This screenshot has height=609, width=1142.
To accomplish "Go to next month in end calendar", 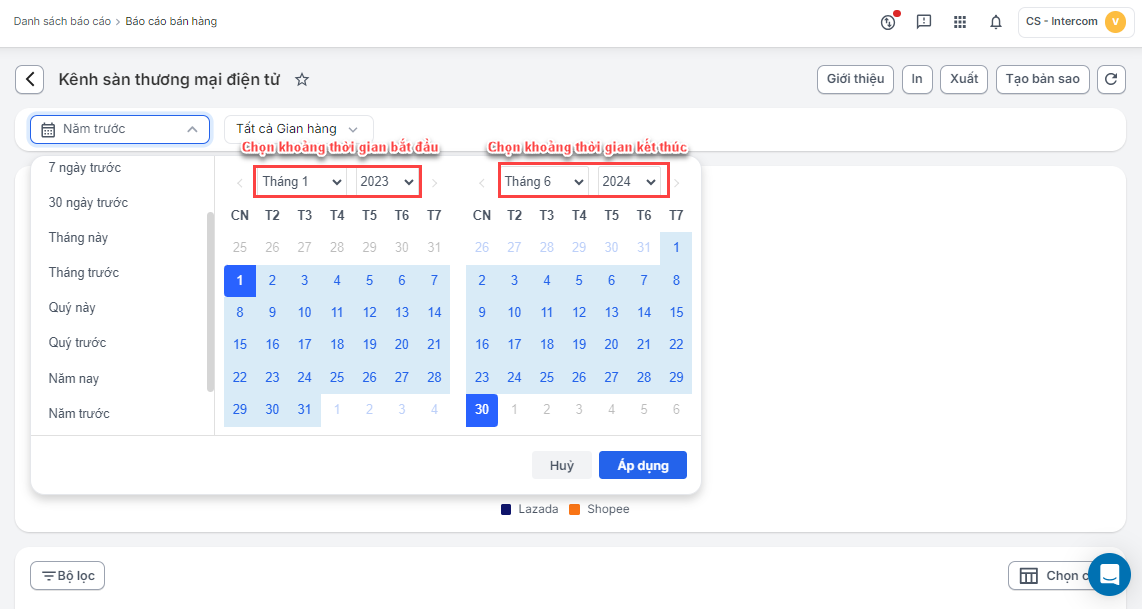I will [x=677, y=183].
